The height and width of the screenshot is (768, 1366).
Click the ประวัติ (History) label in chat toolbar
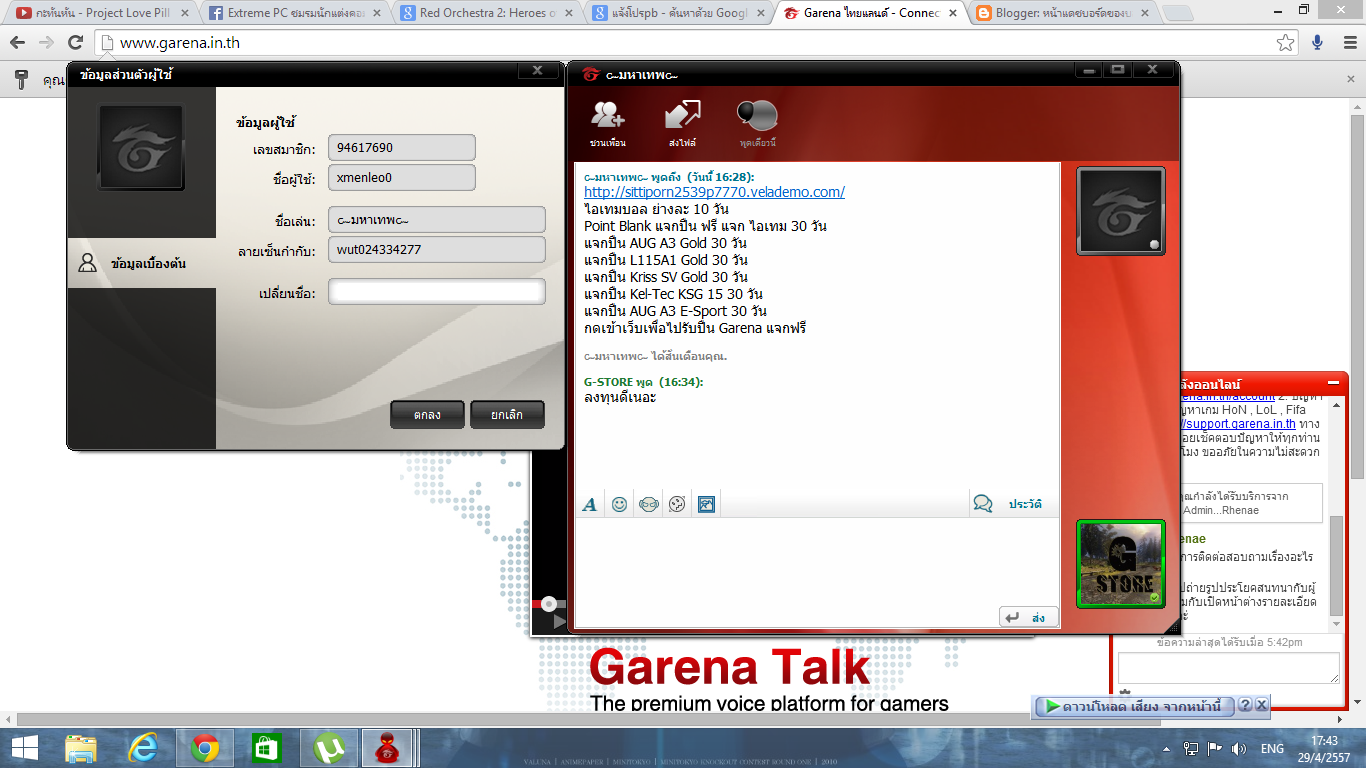point(1025,504)
